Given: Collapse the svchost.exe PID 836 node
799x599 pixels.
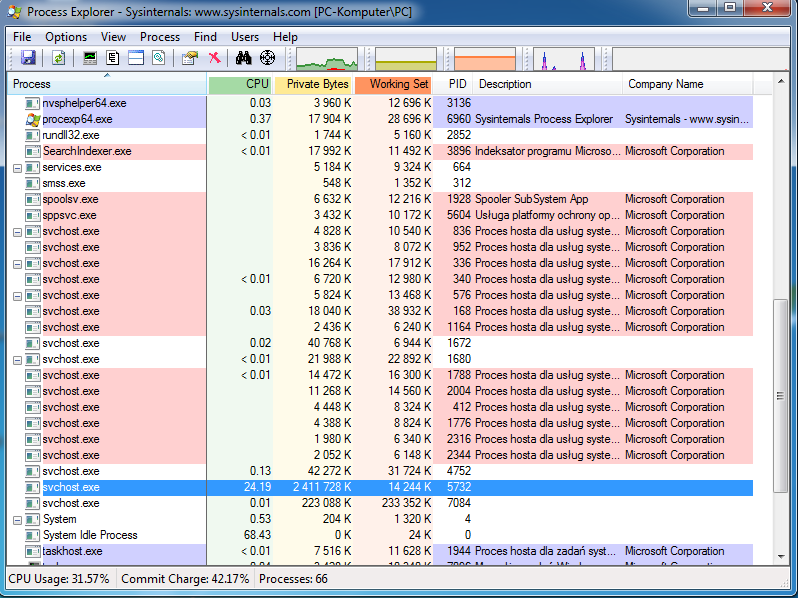Looking at the screenshot, I should tap(17, 232).
